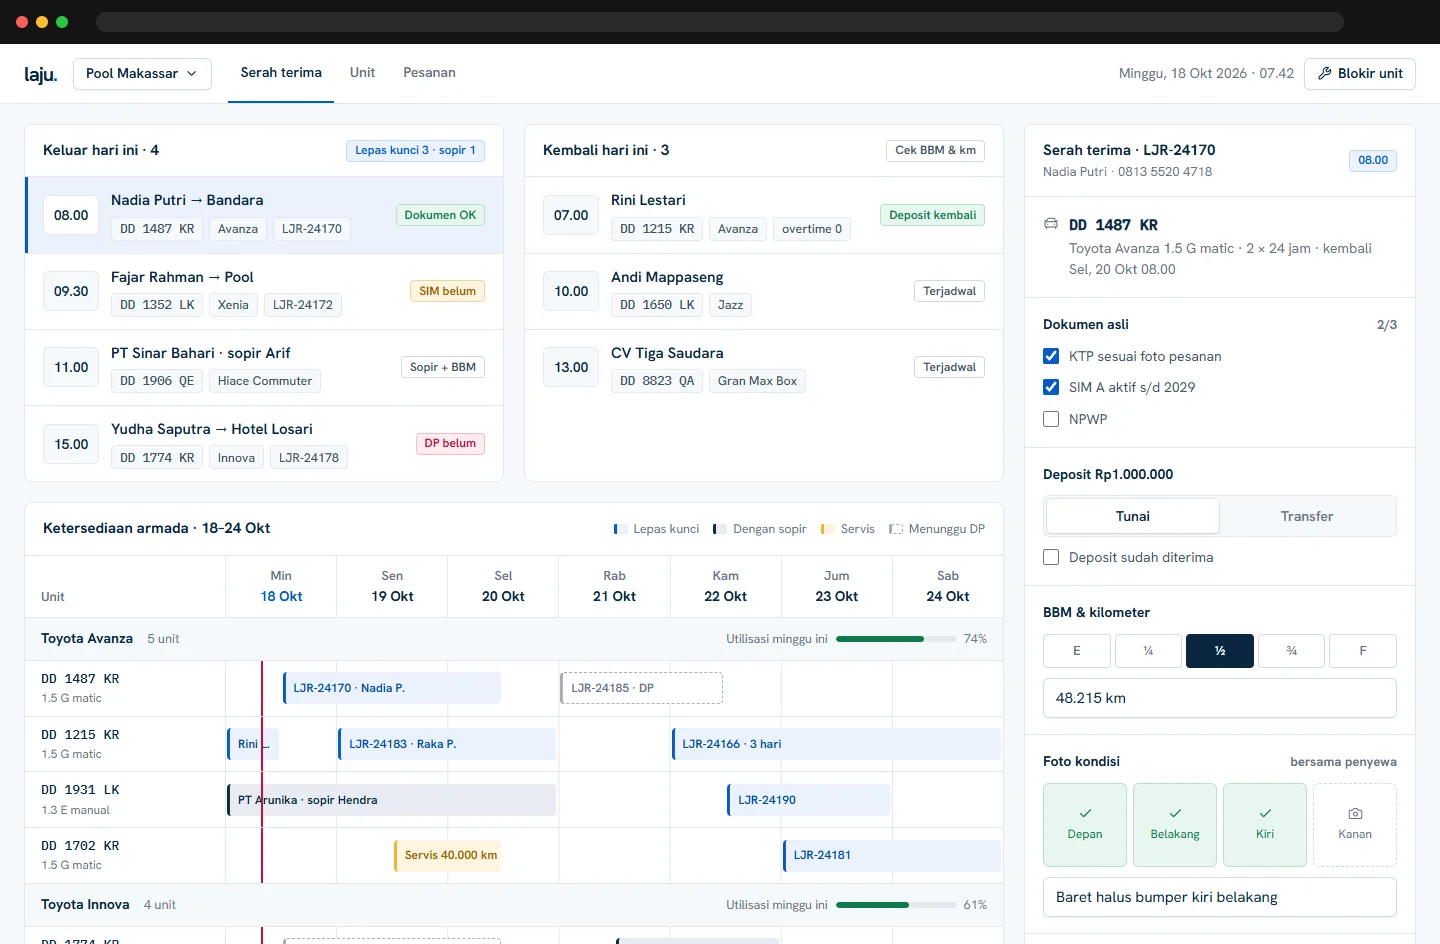The image size is (1440, 944).
Task: Collapse the Toyota Innova group row
Action: click(x=514, y=904)
